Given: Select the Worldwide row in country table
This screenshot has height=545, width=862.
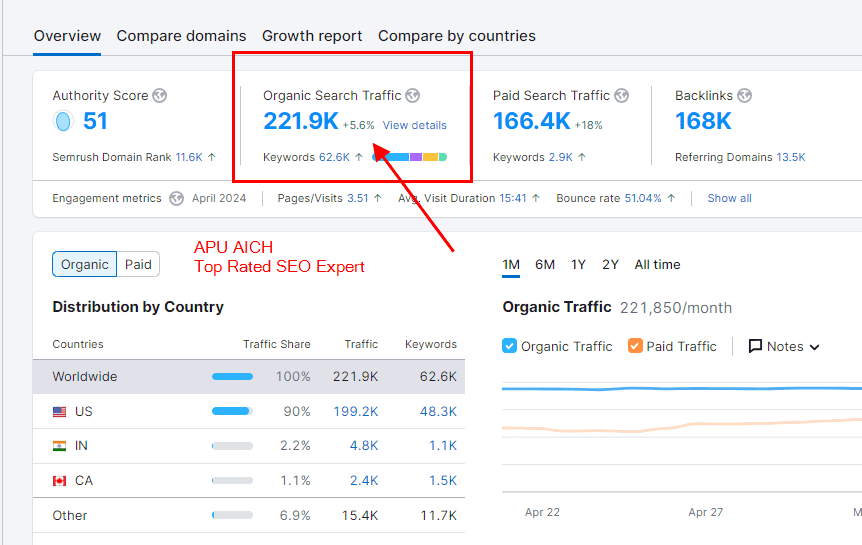Looking at the screenshot, I should 85,377.
